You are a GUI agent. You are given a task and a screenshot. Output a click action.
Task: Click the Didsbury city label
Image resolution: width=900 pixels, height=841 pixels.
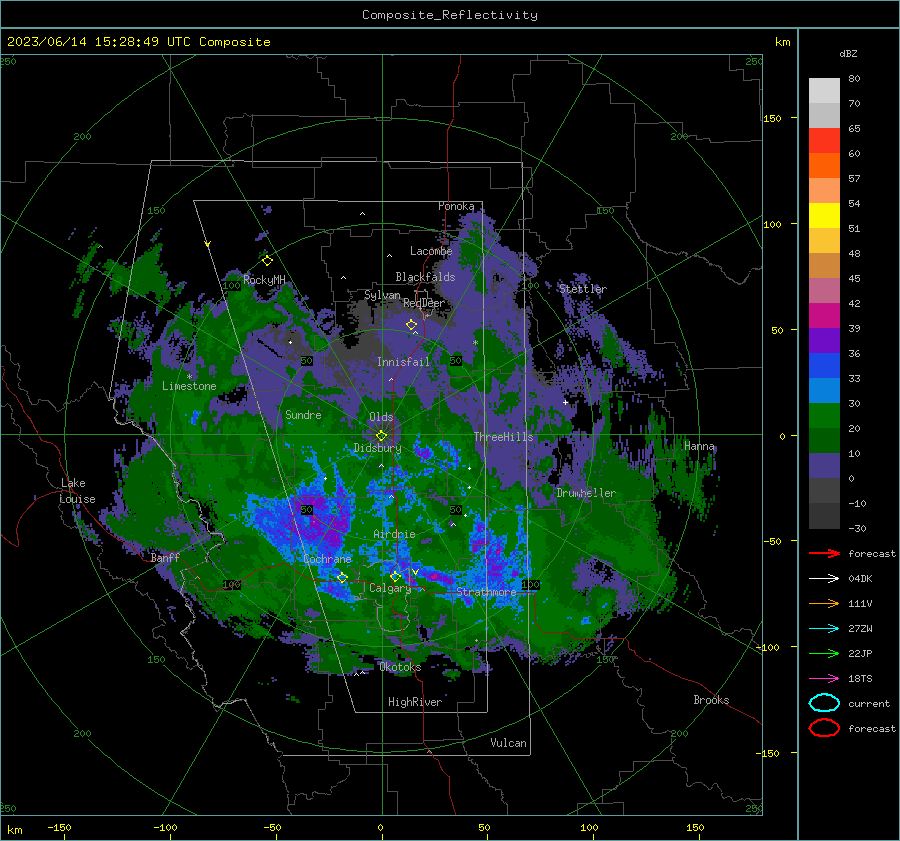click(378, 448)
